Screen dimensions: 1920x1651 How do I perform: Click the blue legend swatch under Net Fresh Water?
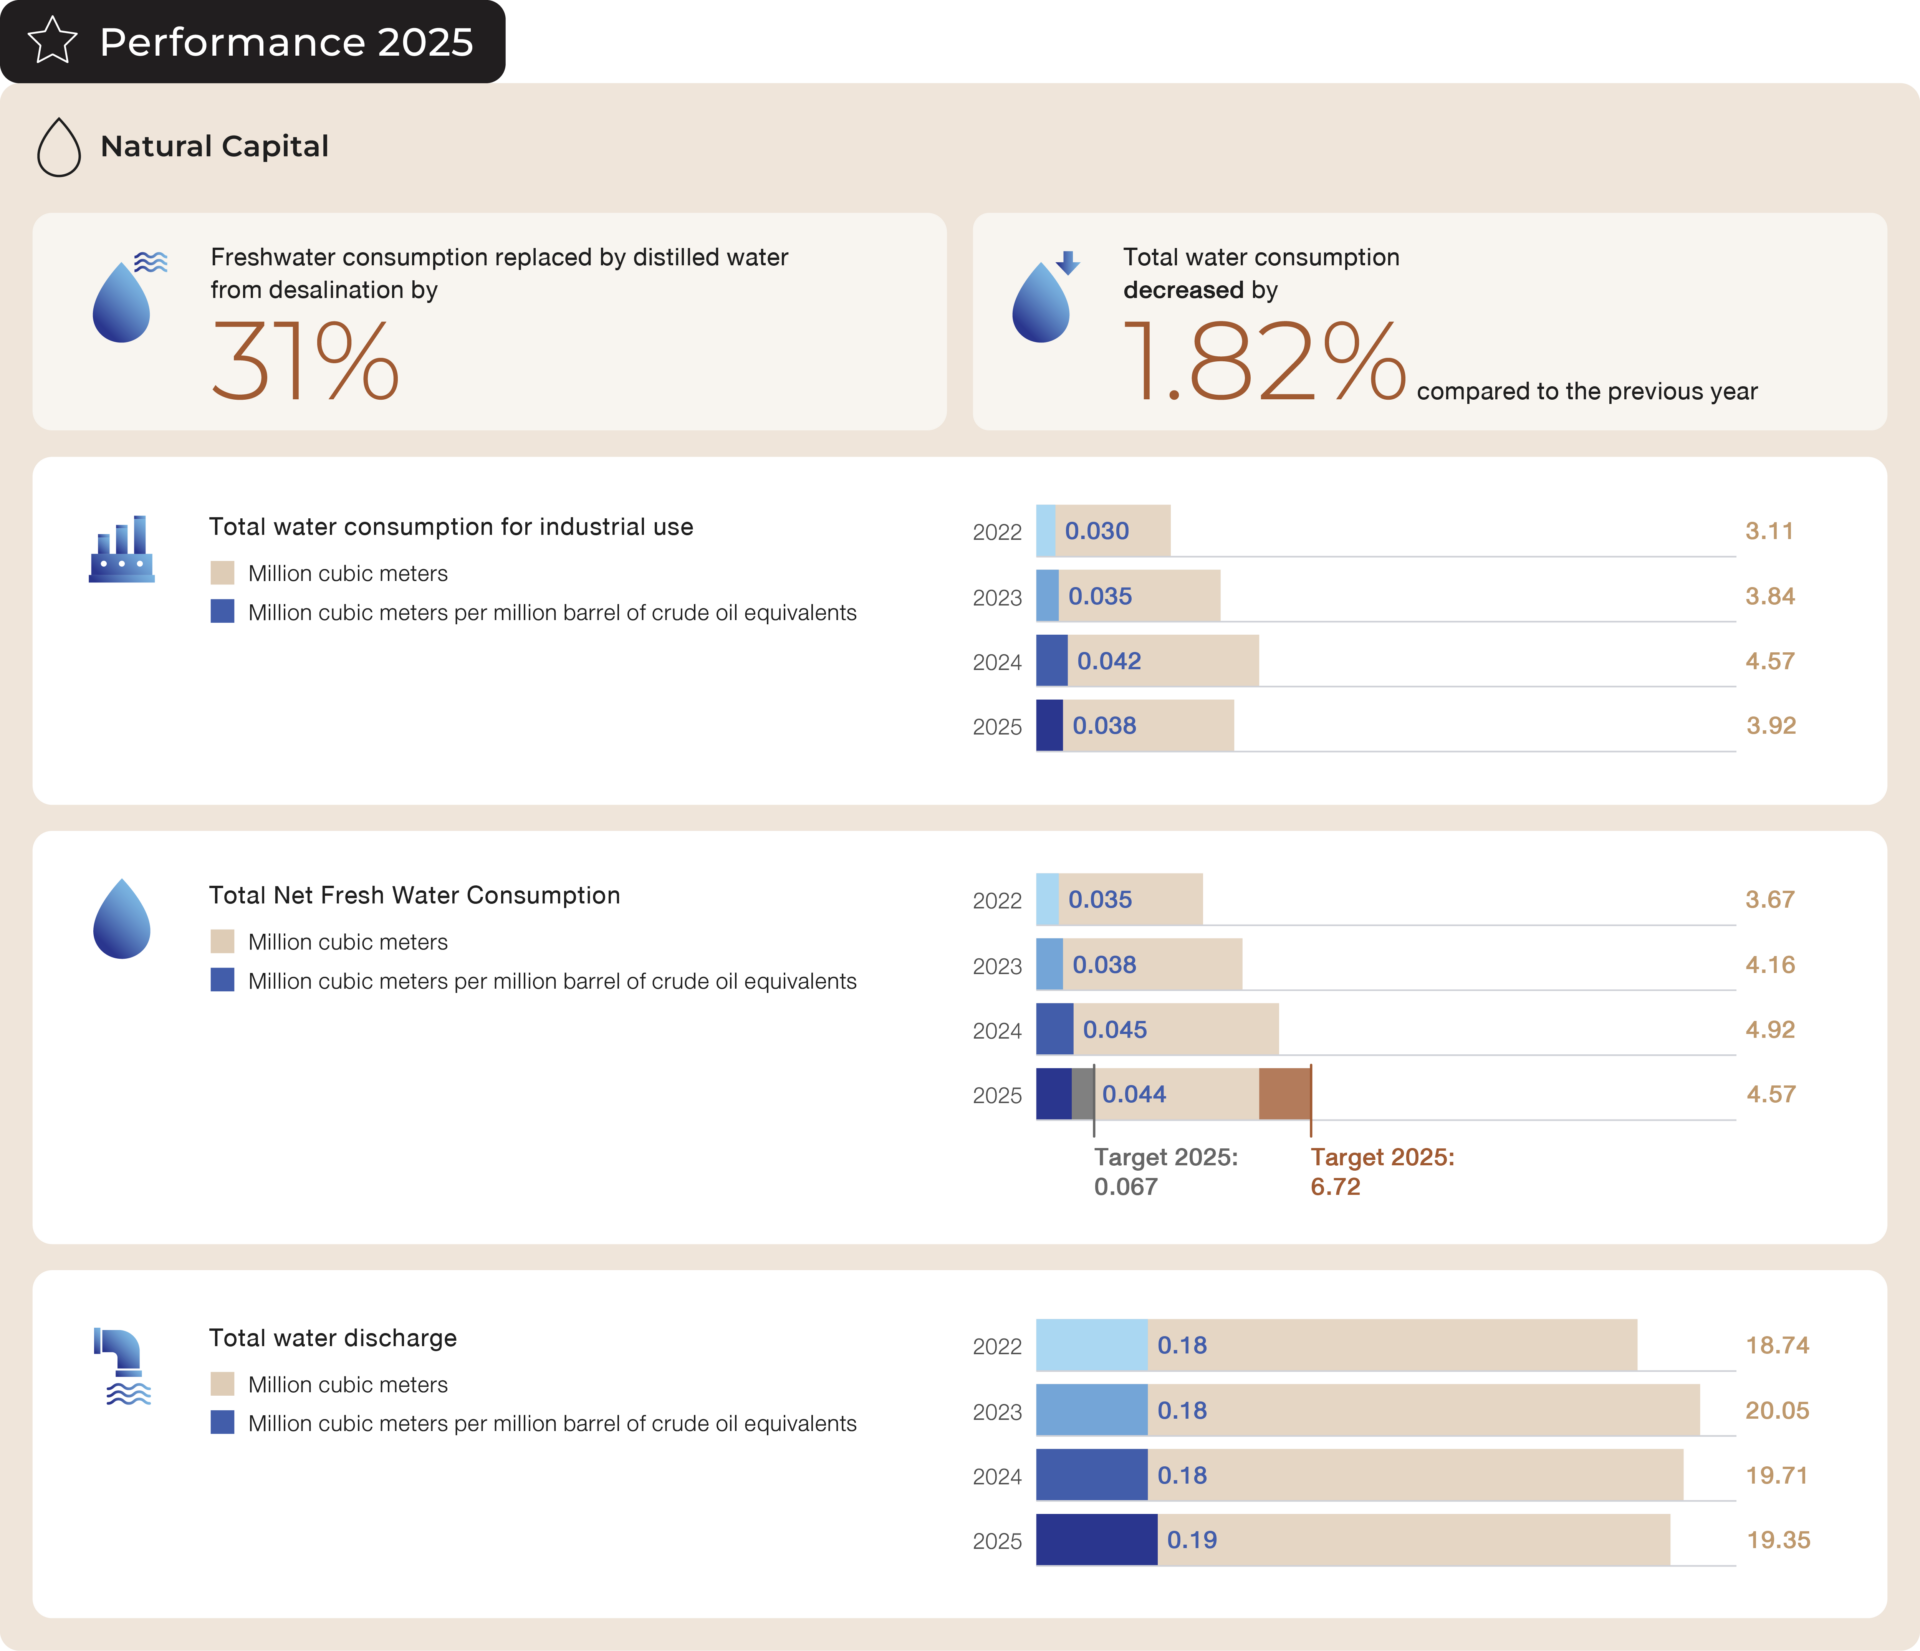point(222,980)
